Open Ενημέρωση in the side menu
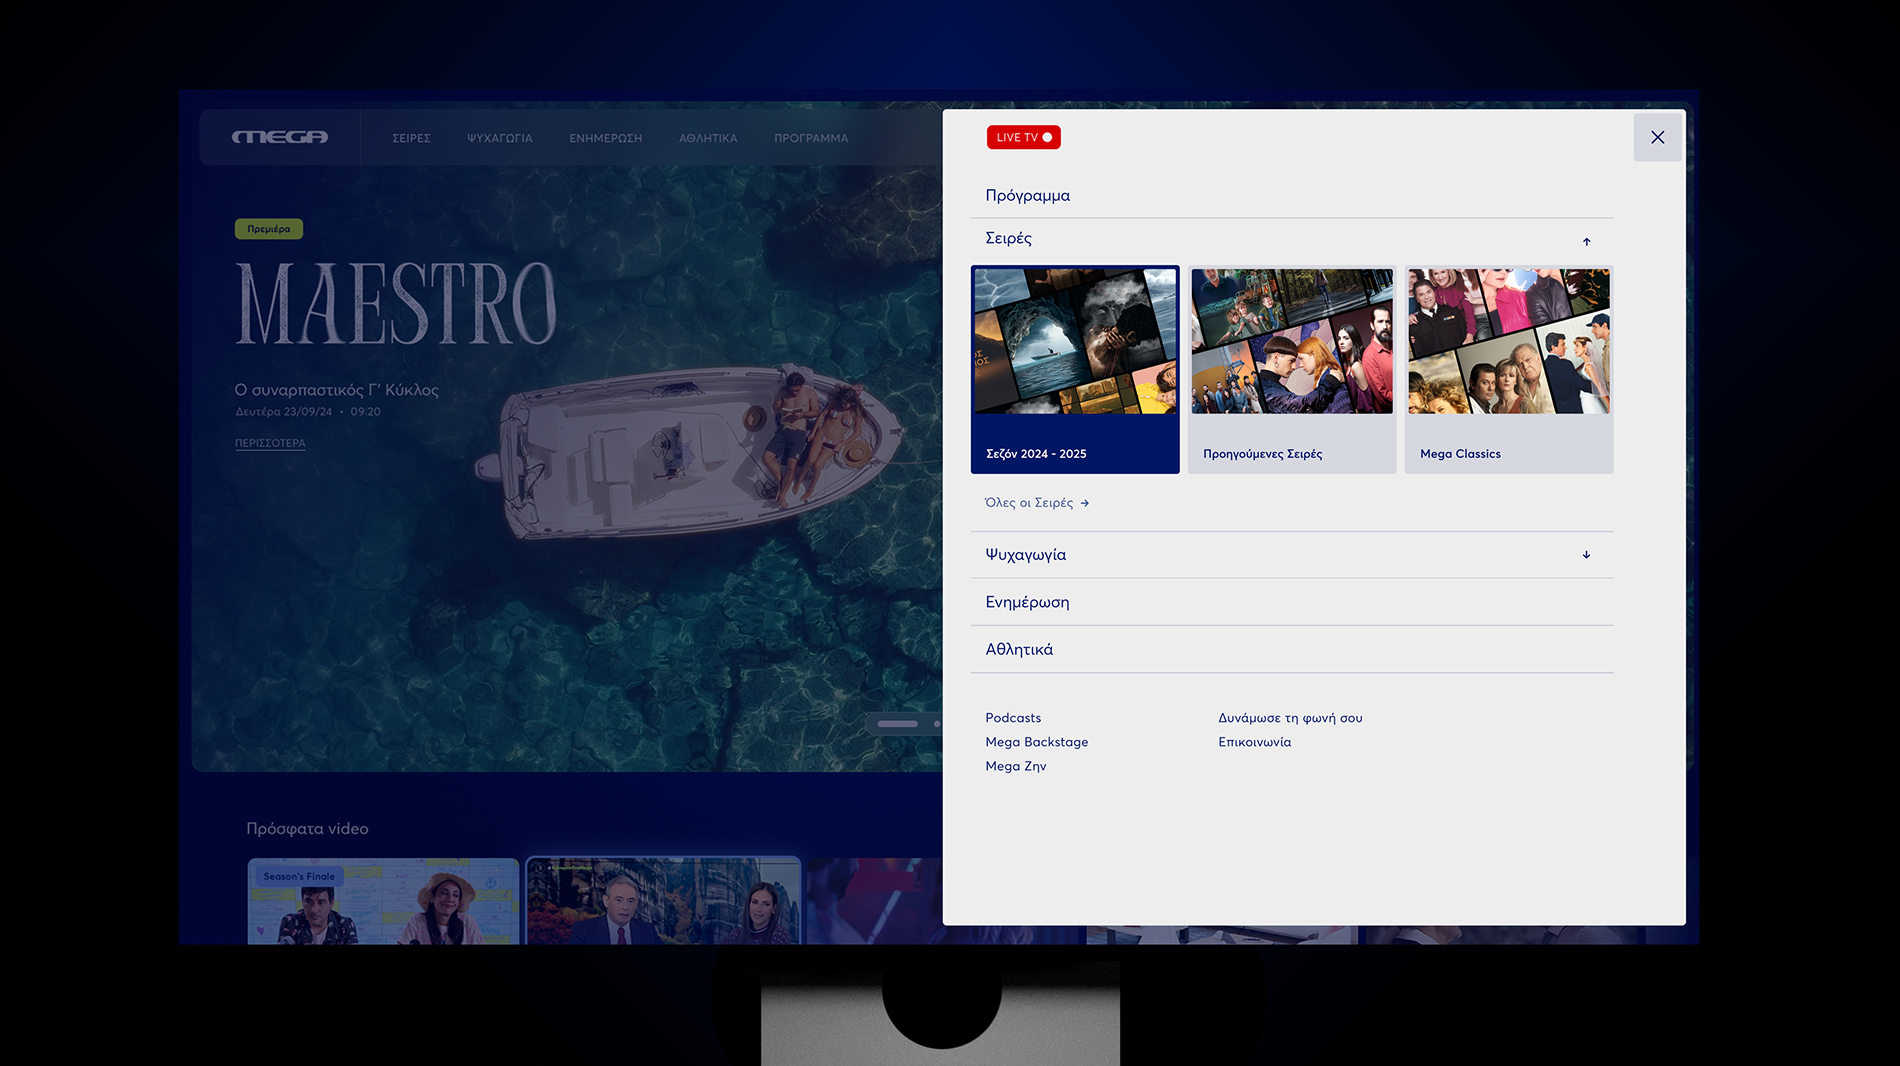The height and width of the screenshot is (1066, 1900). [x=1027, y=602]
